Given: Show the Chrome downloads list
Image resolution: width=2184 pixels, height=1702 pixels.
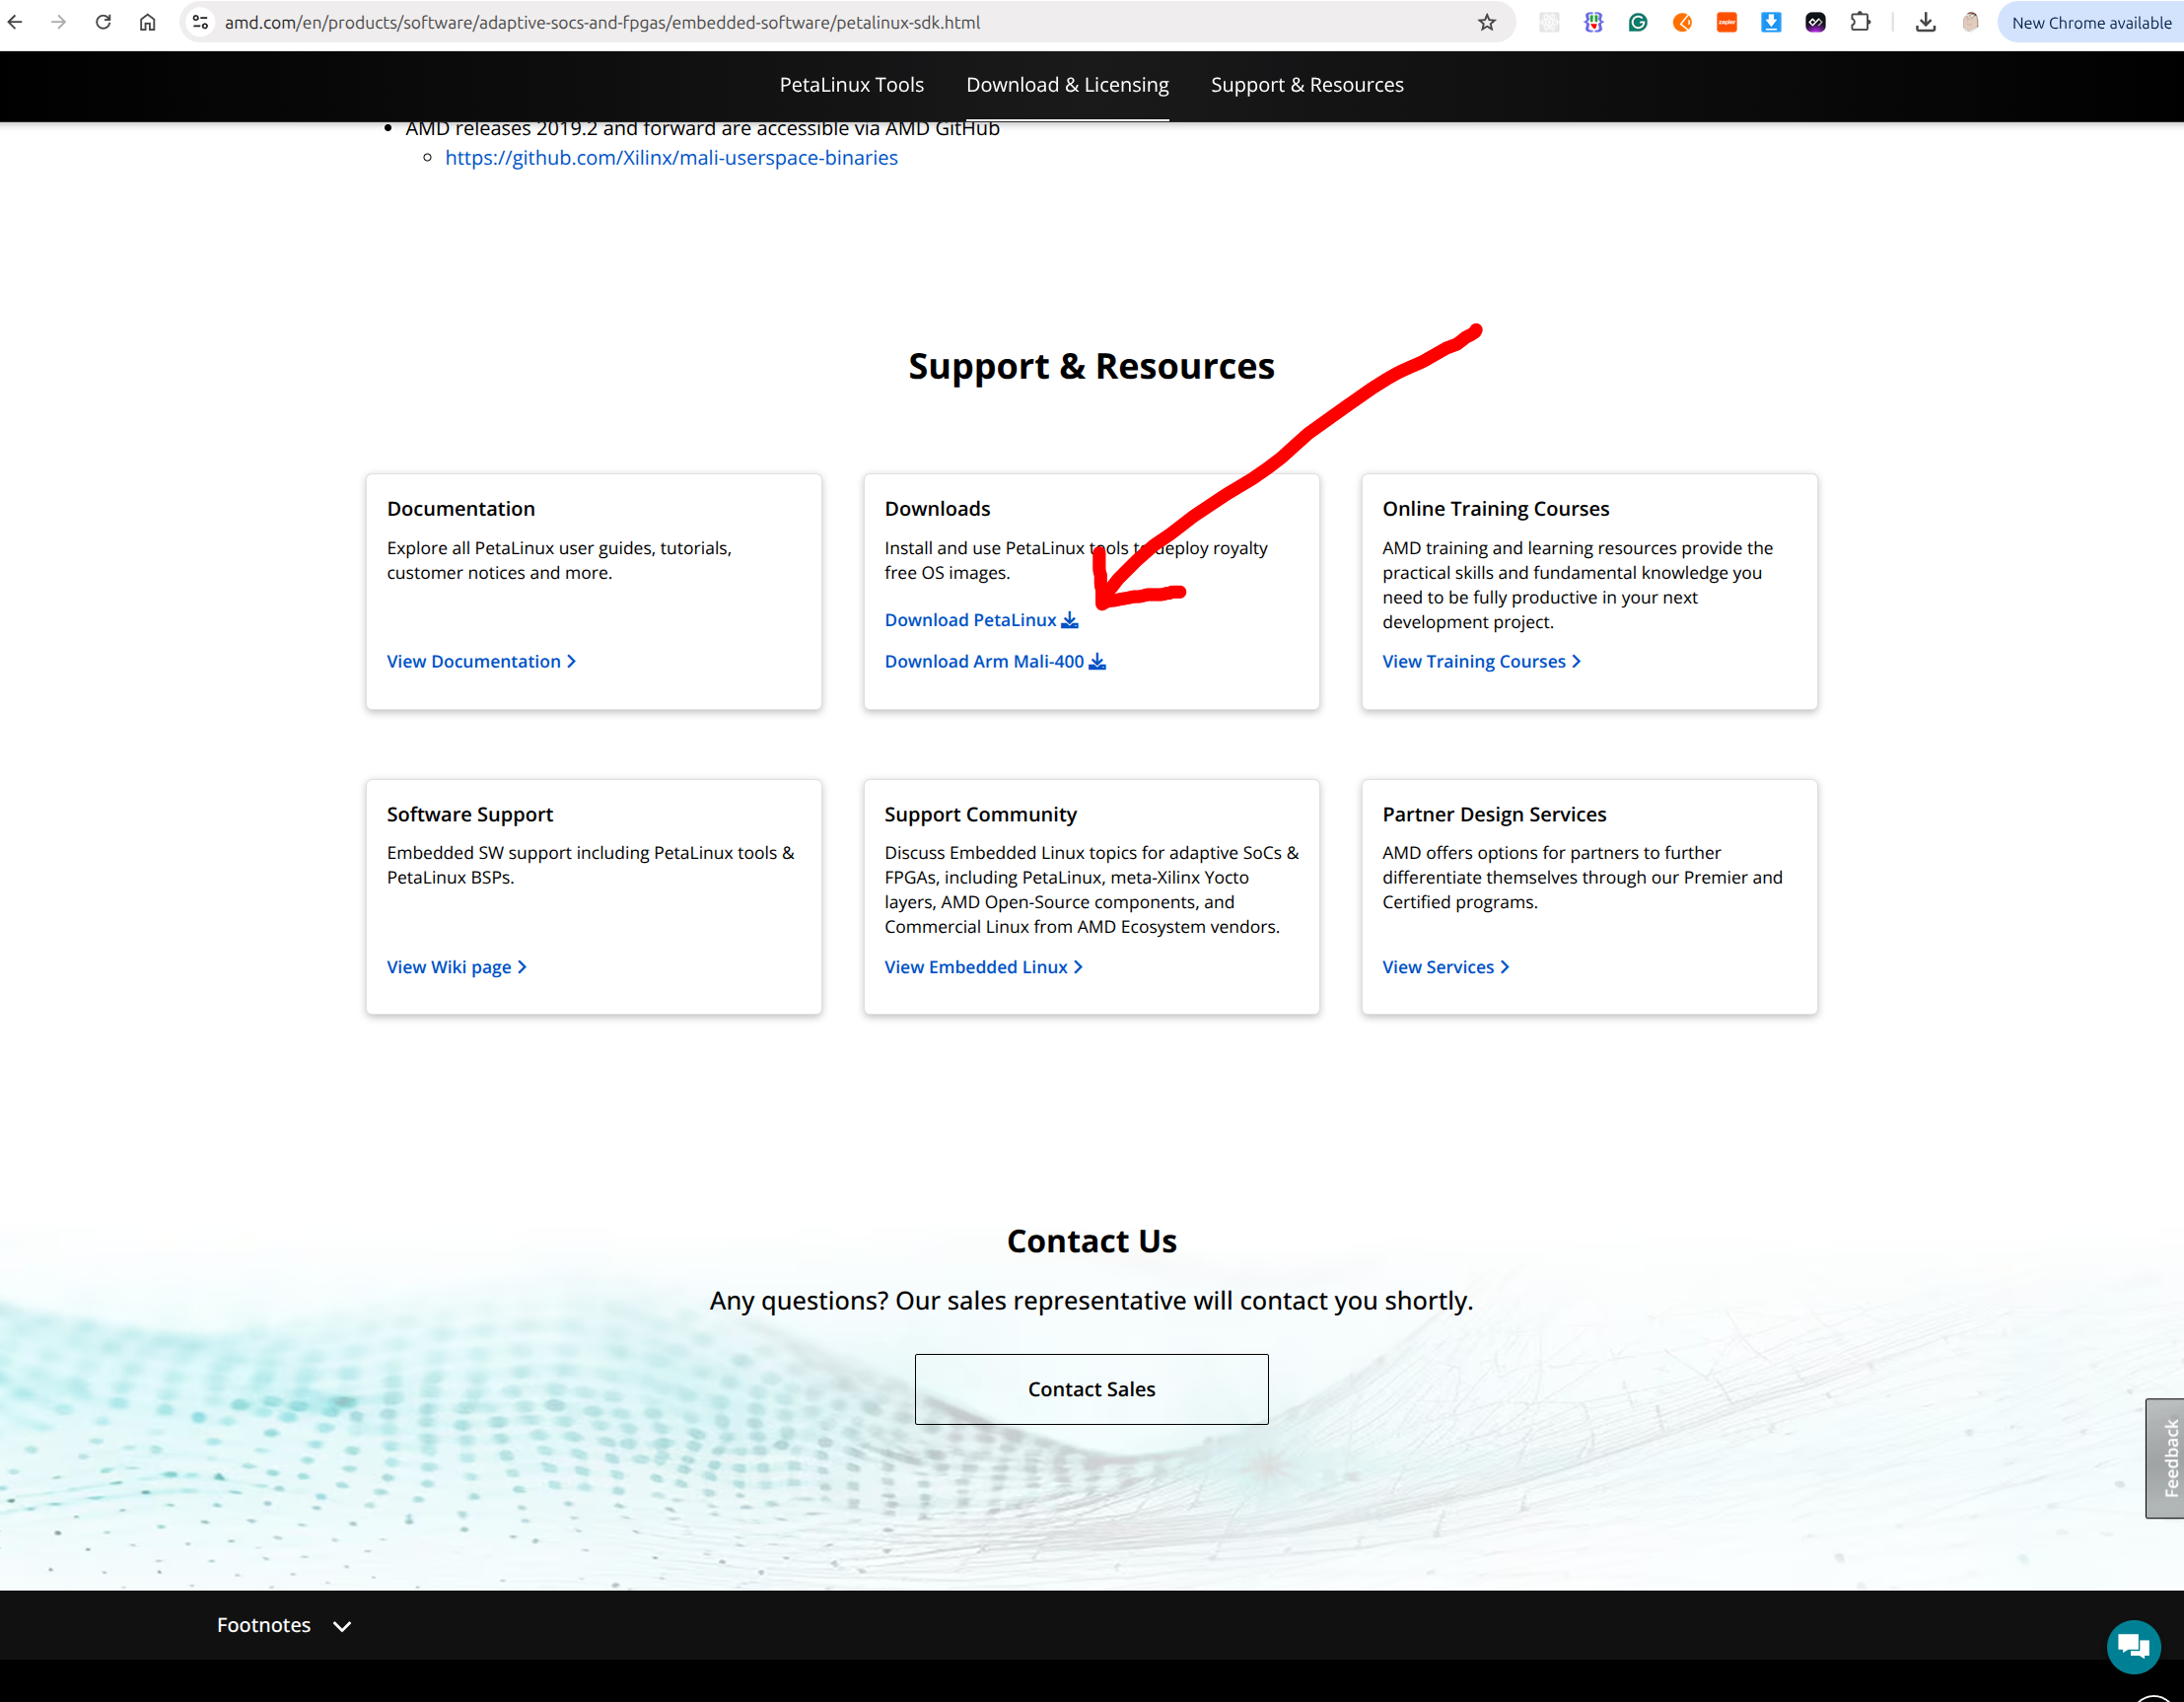Looking at the screenshot, I should pos(1926,22).
